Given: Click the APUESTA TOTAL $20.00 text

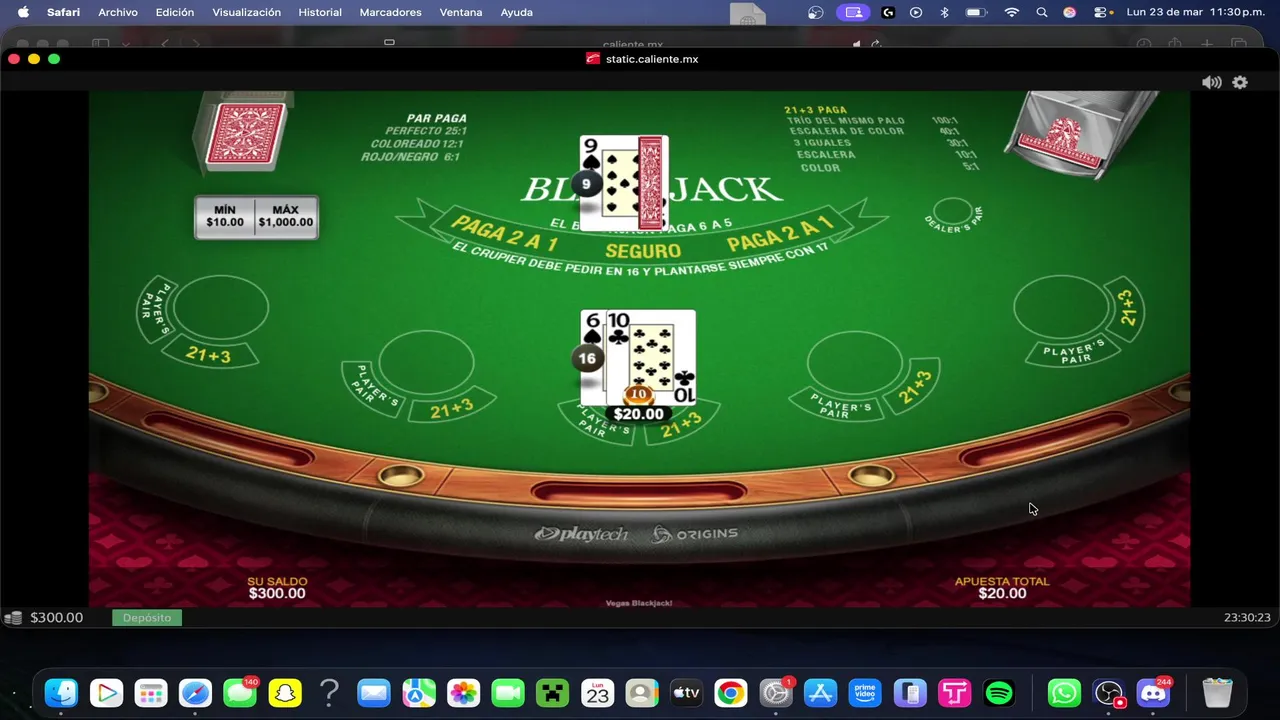Looking at the screenshot, I should click(x=1002, y=587).
